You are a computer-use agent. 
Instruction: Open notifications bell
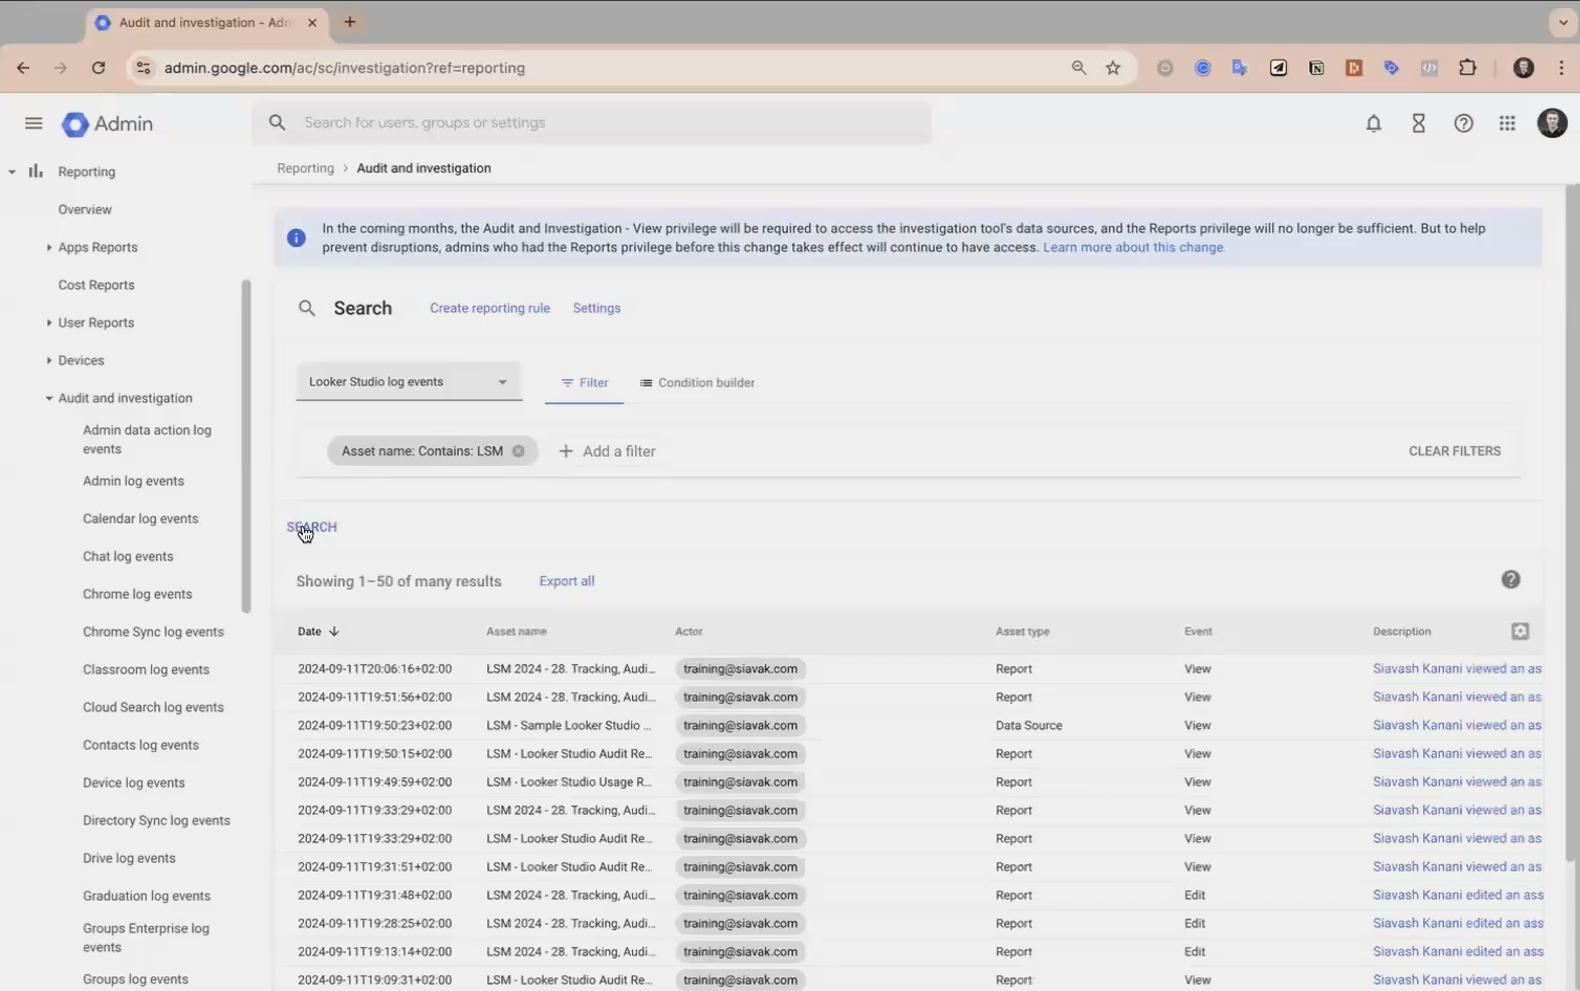pos(1373,123)
